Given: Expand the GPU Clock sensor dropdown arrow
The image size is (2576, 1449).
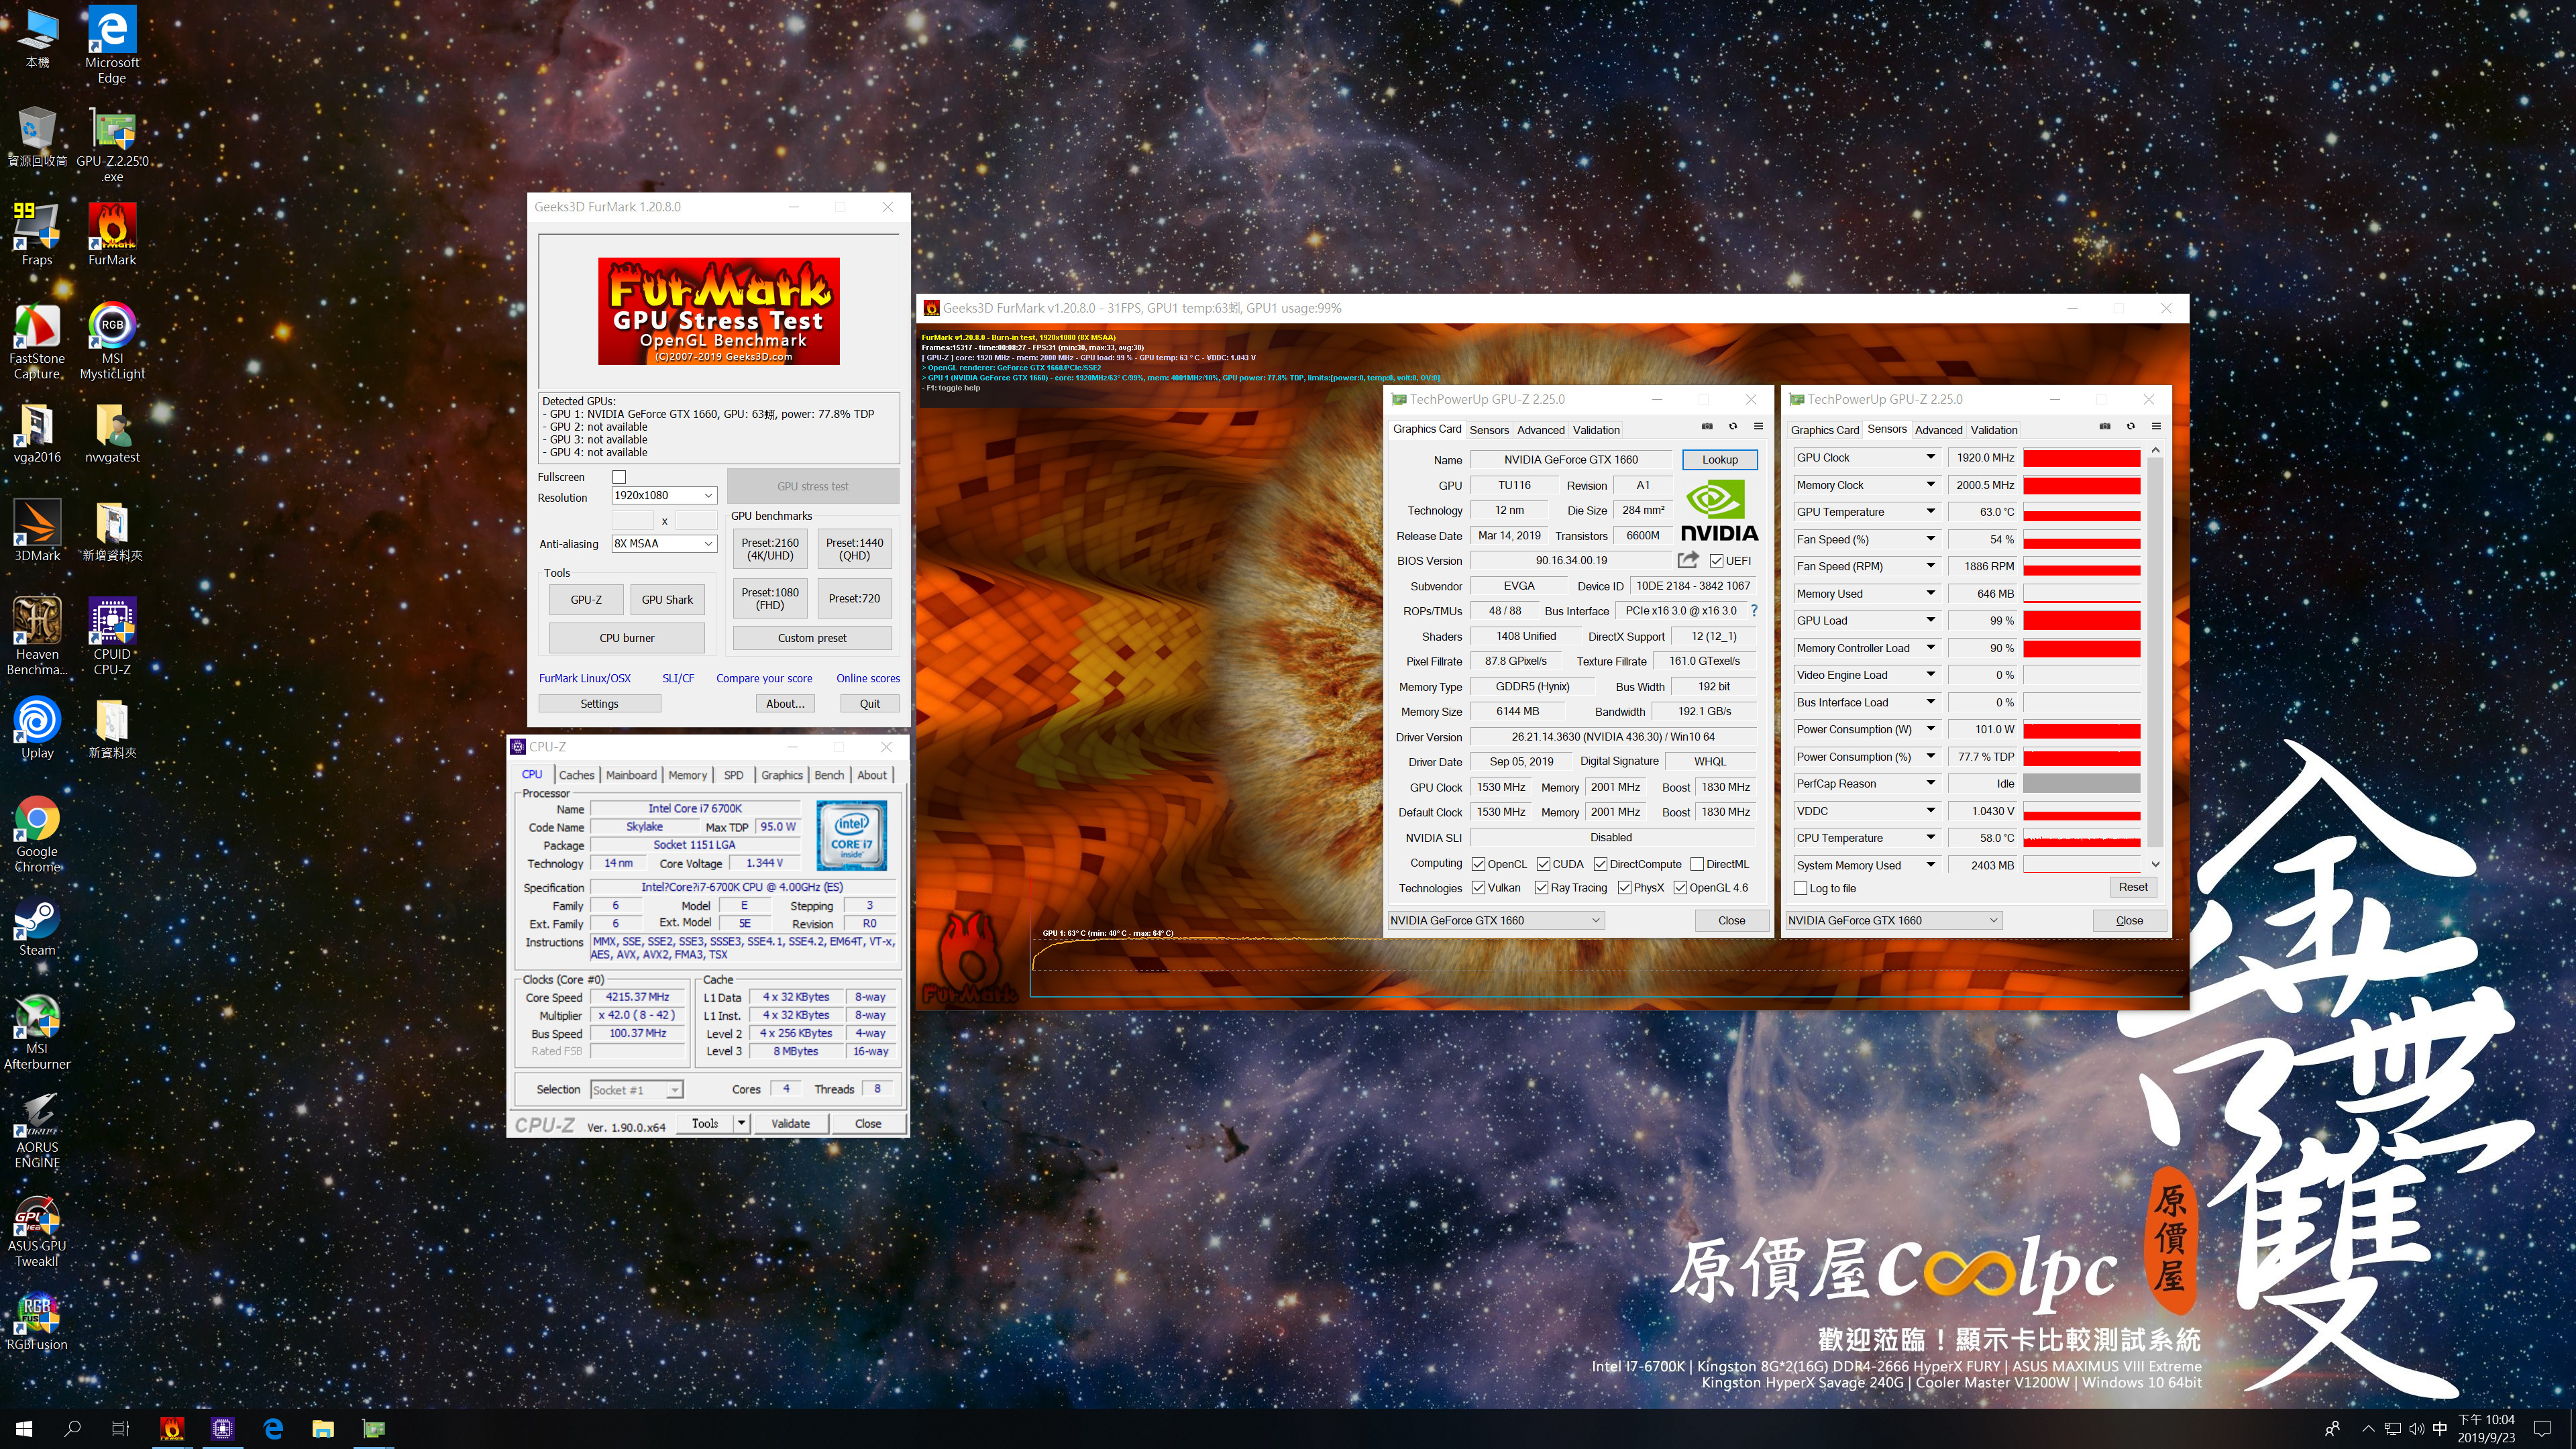Looking at the screenshot, I should click(1930, 457).
